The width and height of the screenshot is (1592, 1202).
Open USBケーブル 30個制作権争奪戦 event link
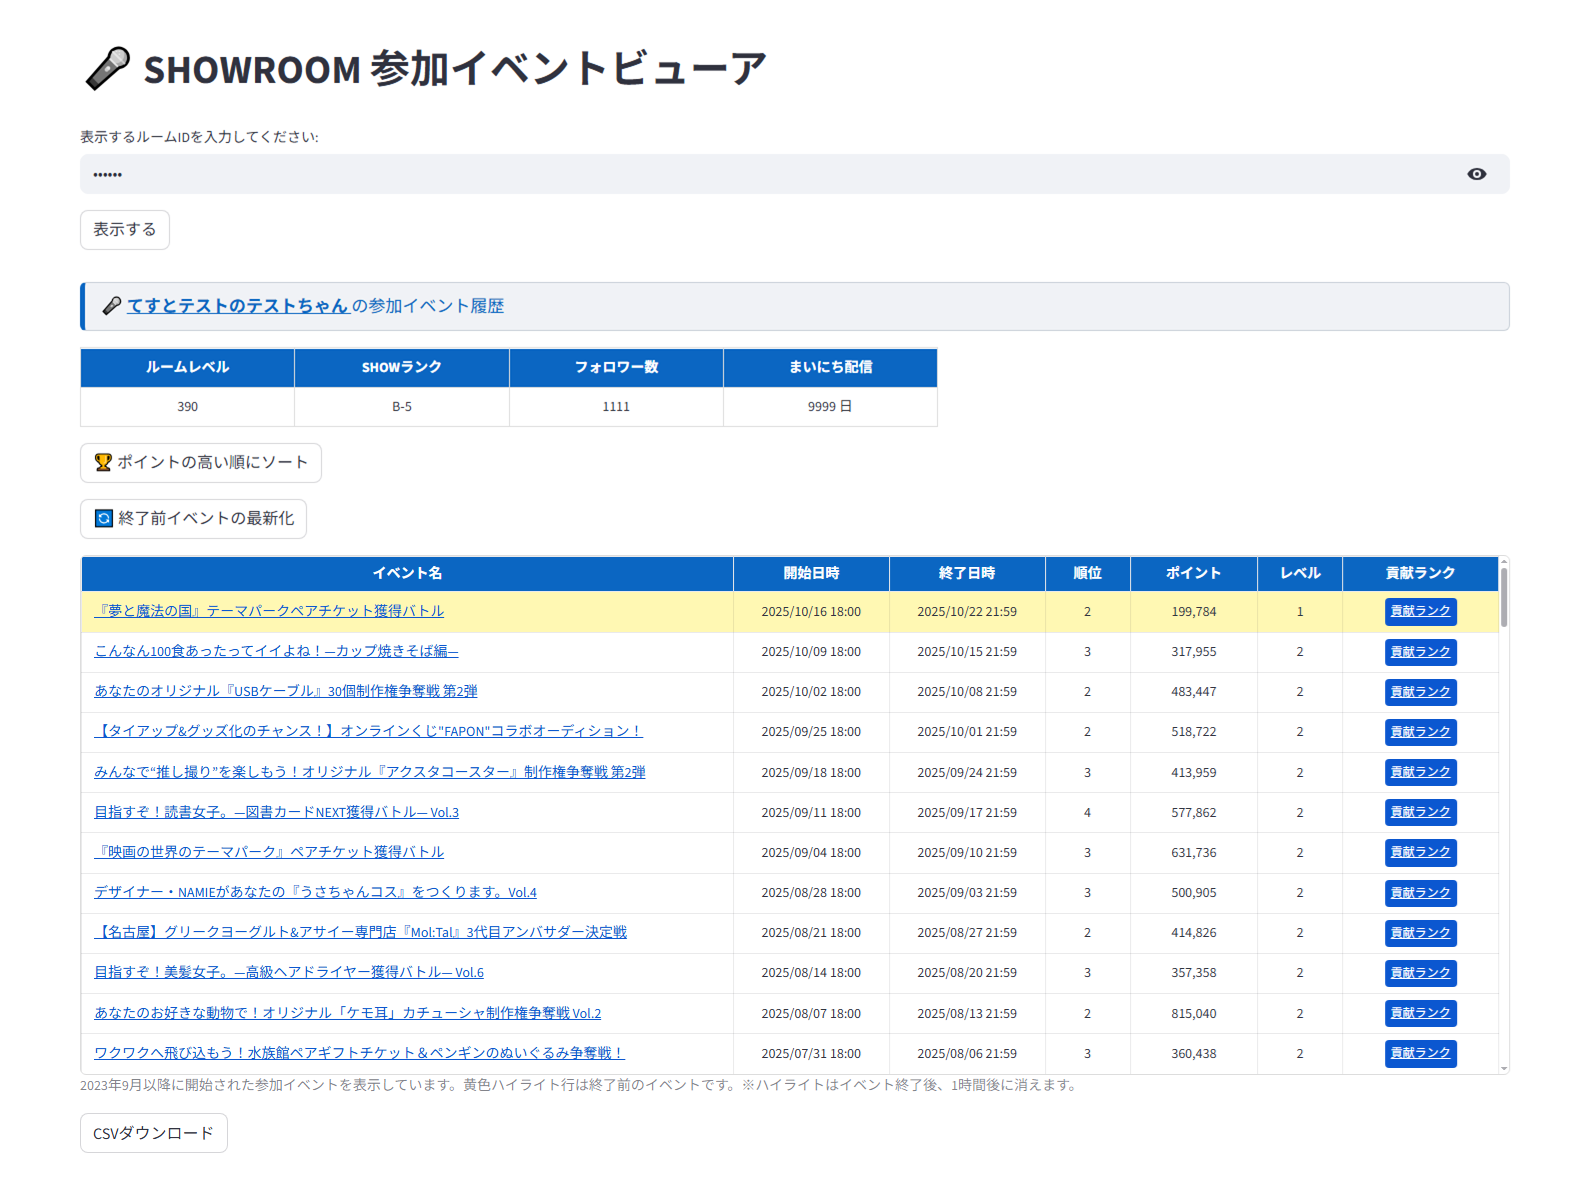pyautogui.click(x=286, y=691)
